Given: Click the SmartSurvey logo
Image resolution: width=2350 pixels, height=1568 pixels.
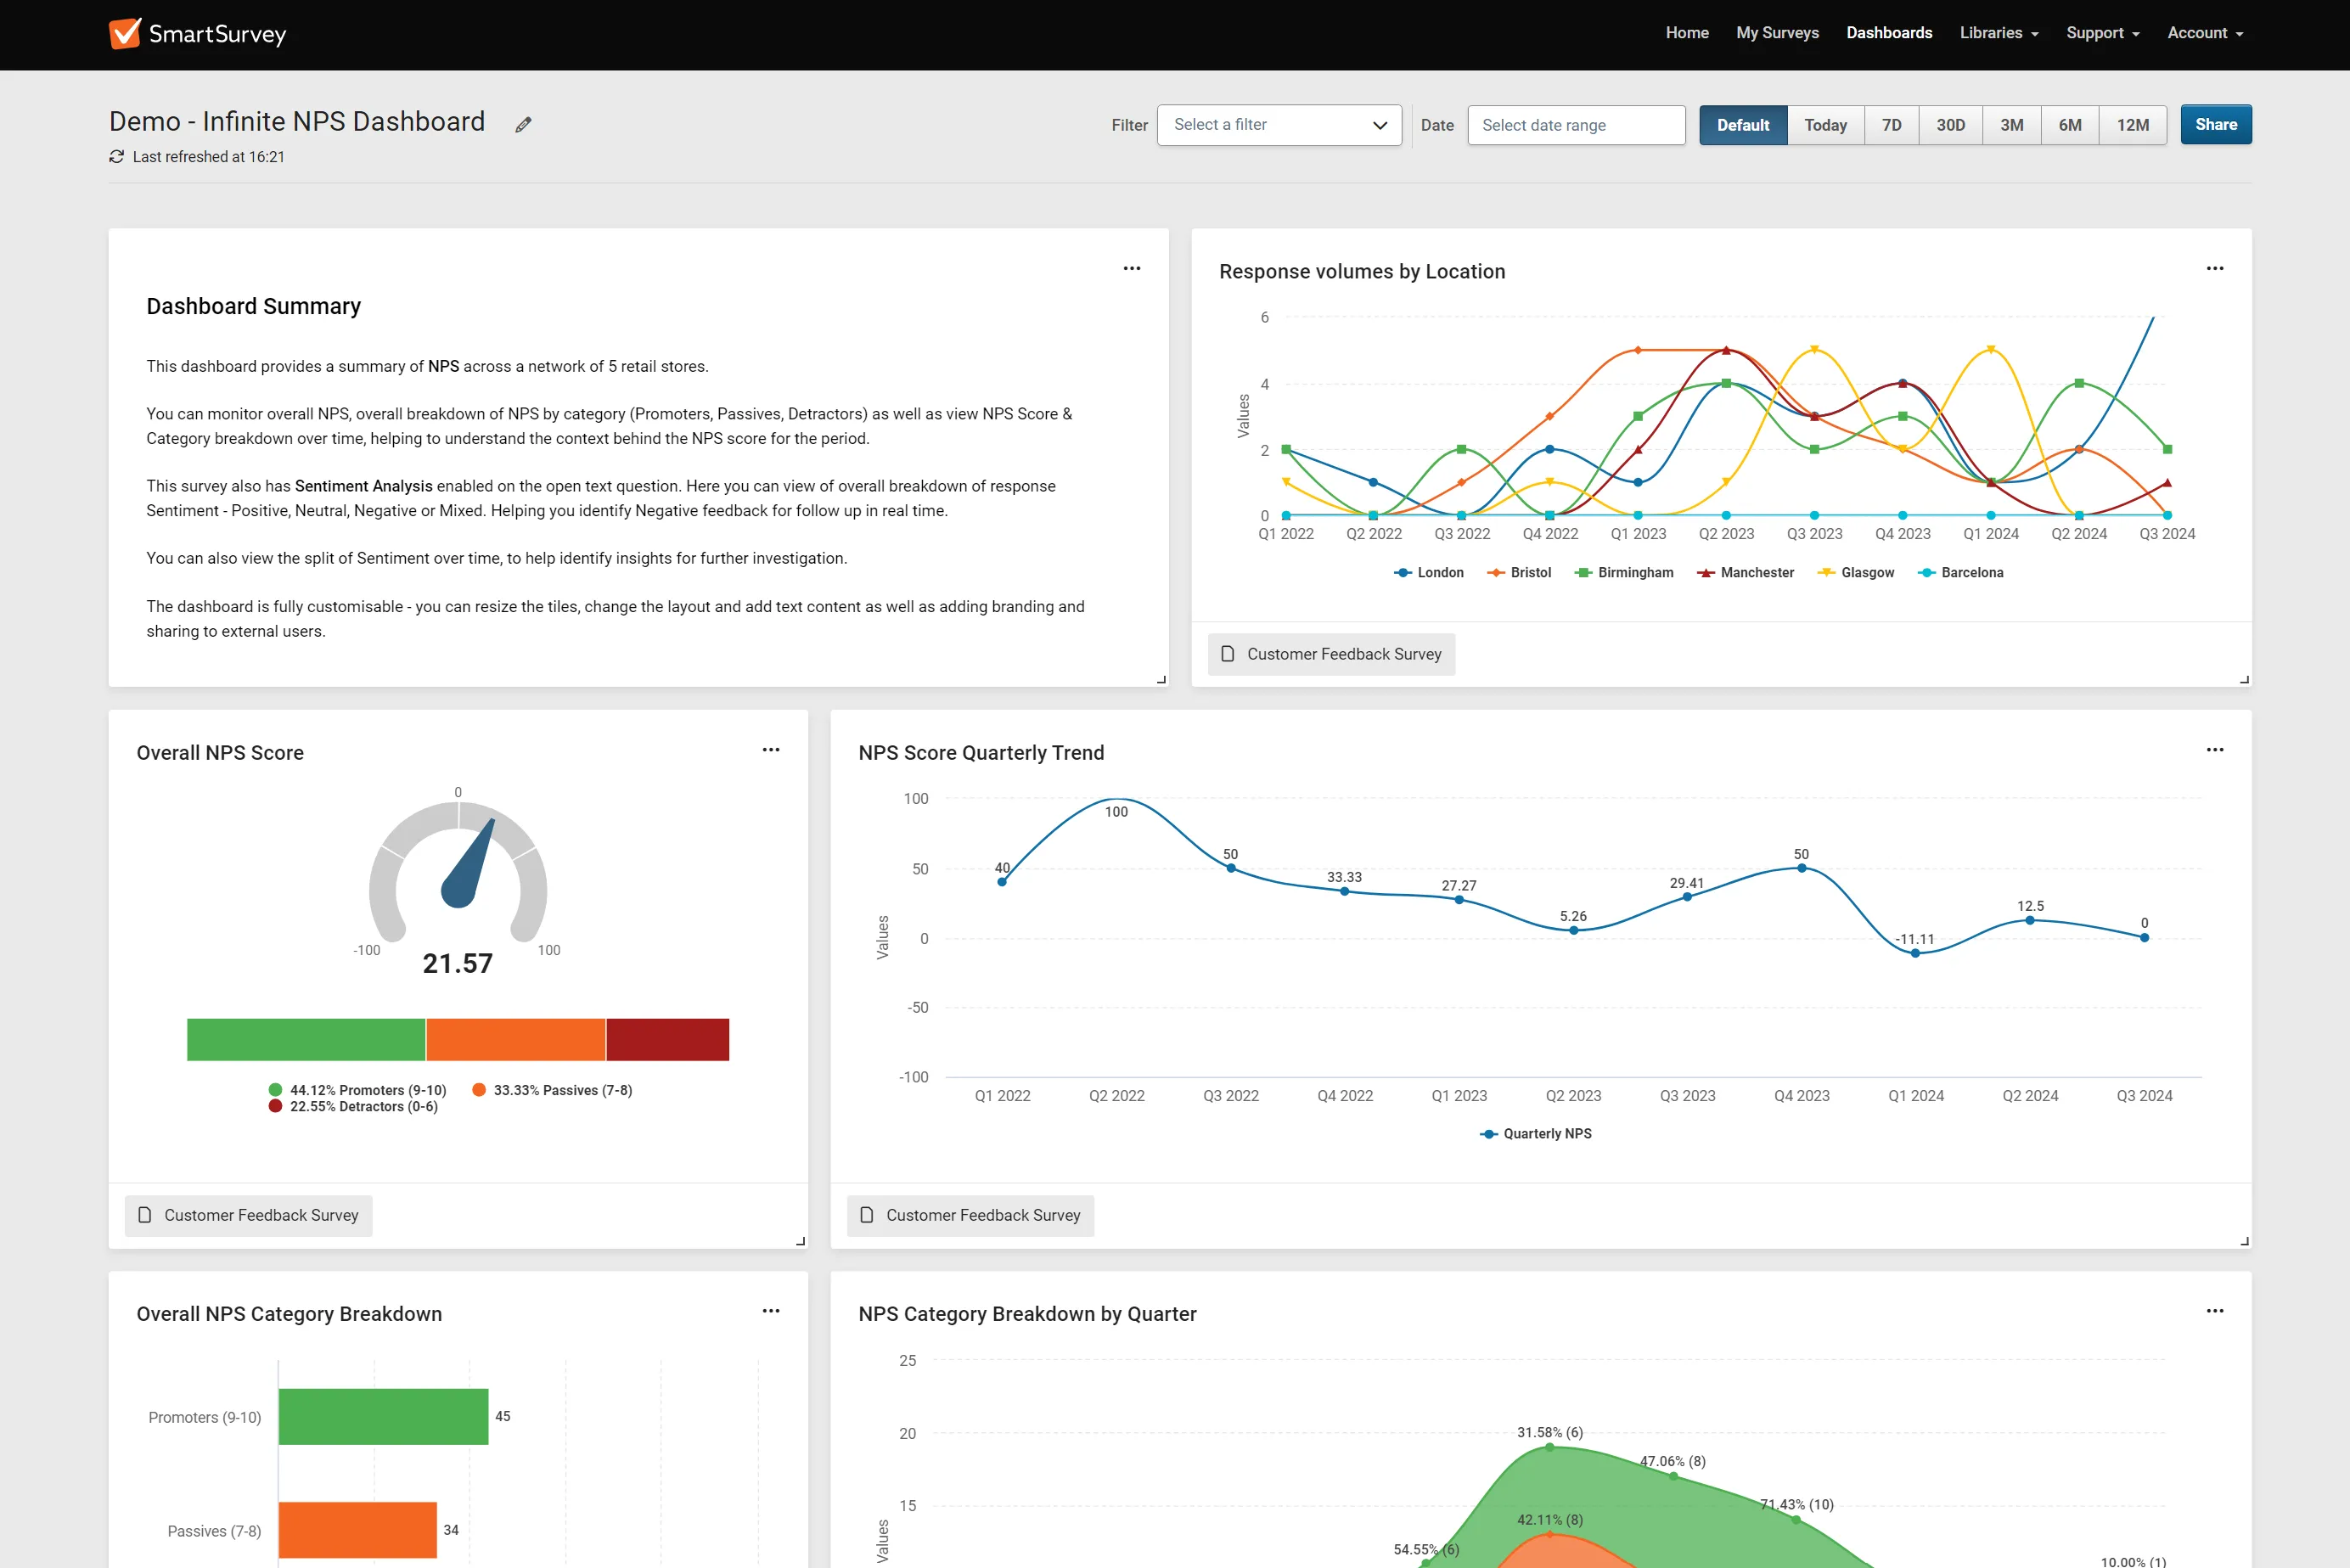Looking at the screenshot, I should click(x=197, y=33).
